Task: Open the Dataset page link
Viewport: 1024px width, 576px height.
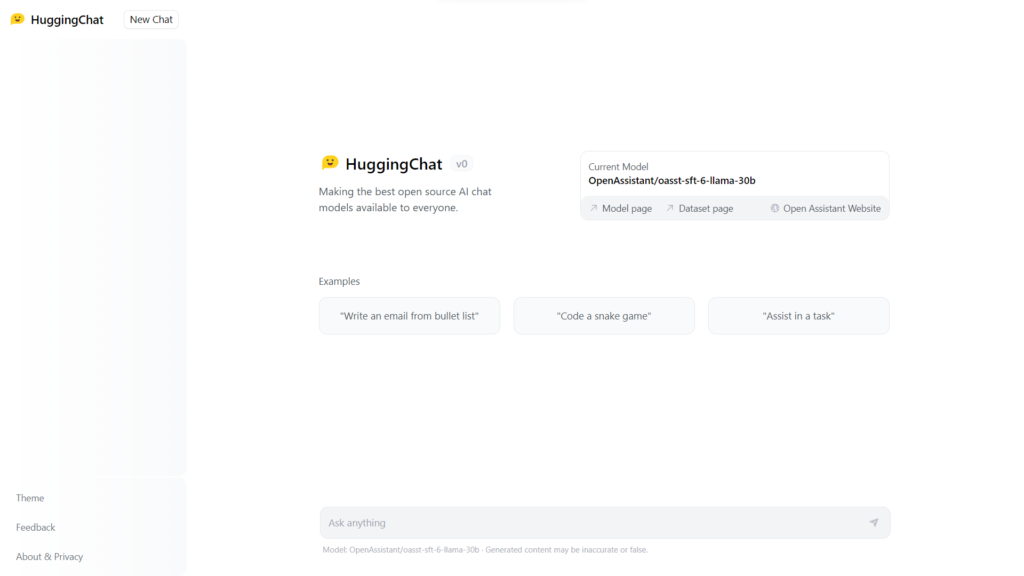Action: click(x=705, y=208)
